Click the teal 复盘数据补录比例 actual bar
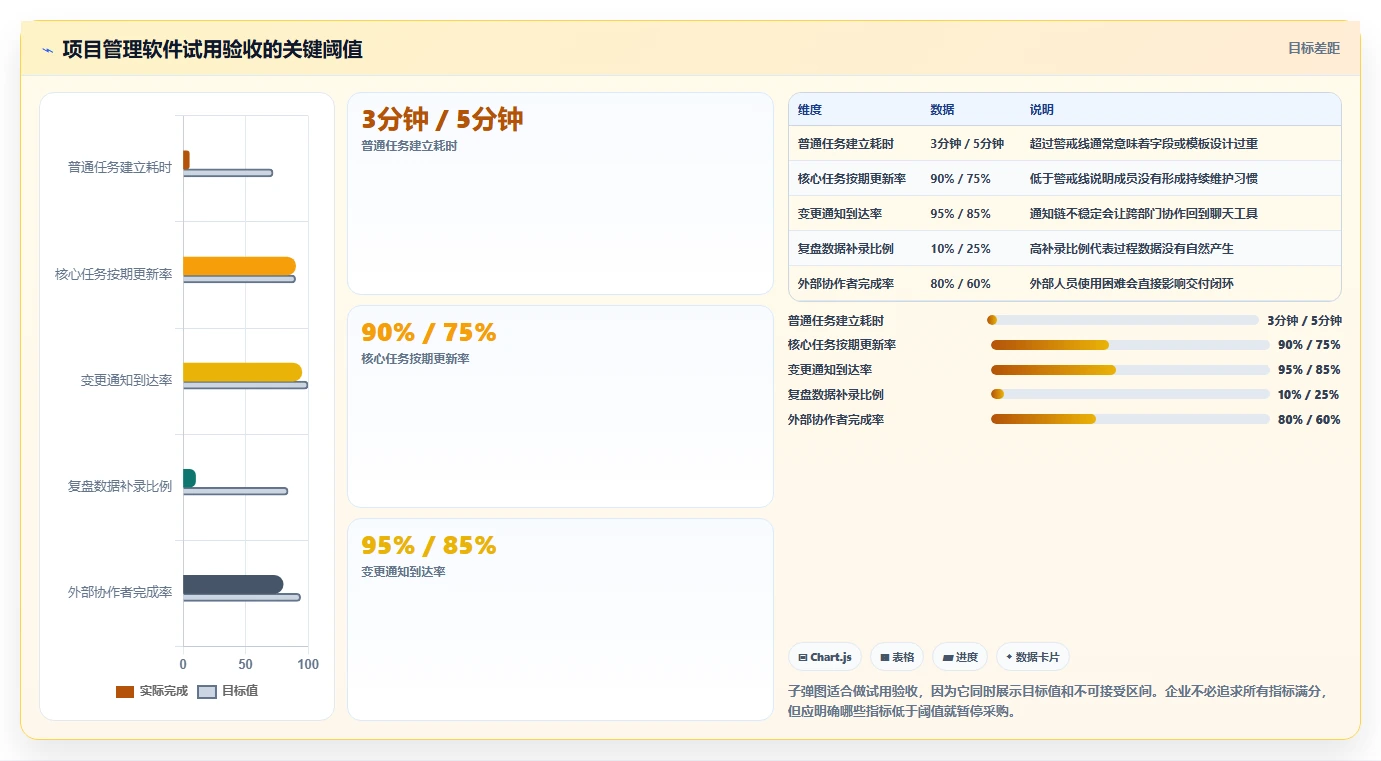 pos(189,478)
